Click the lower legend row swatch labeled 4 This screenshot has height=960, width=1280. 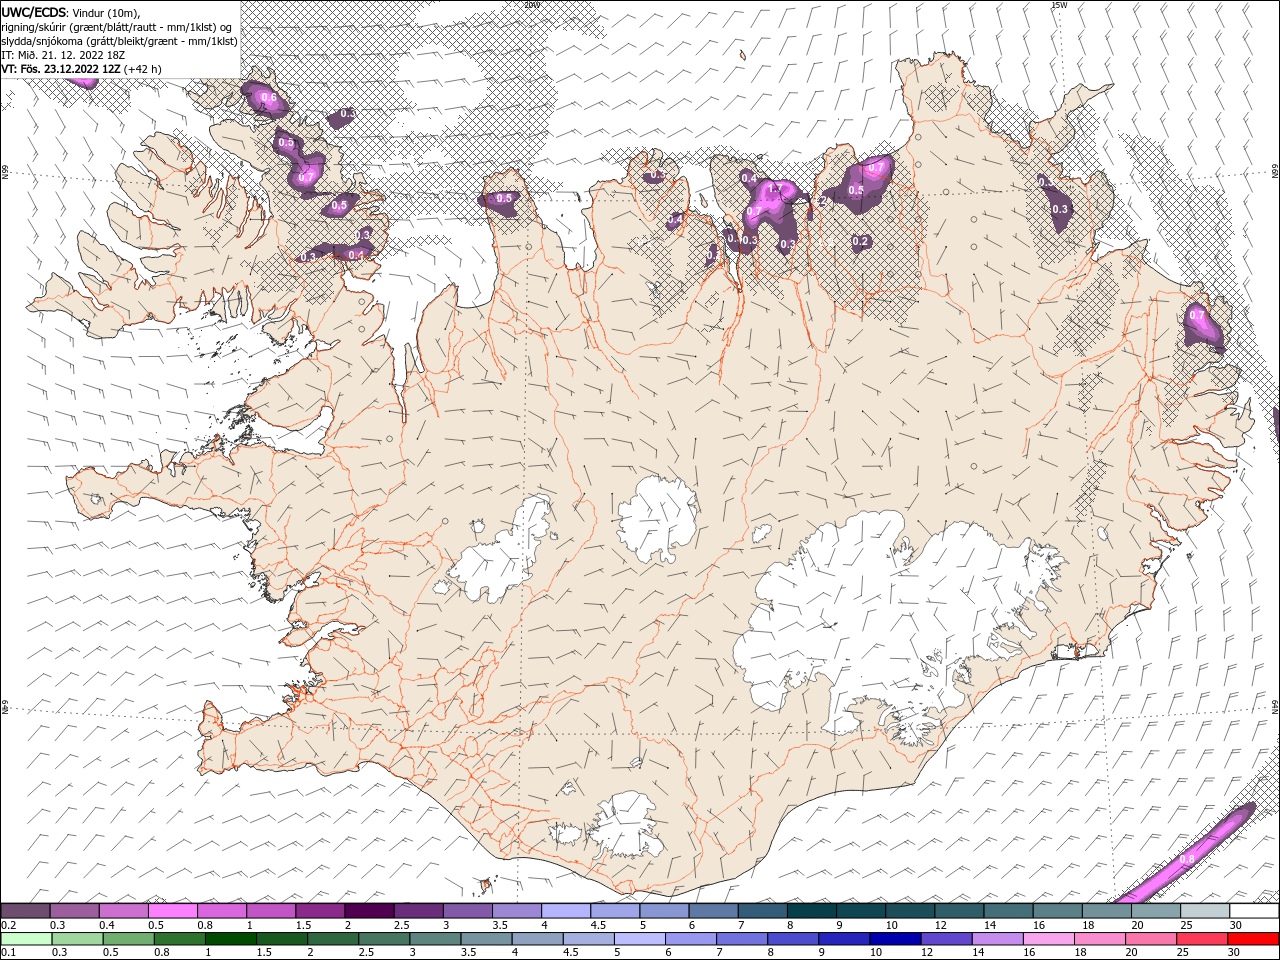click(x=537, y=939)
